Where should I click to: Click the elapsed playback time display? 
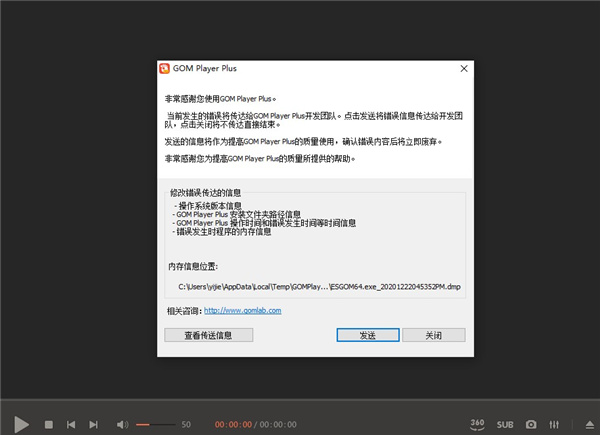(x=233, y=425)
